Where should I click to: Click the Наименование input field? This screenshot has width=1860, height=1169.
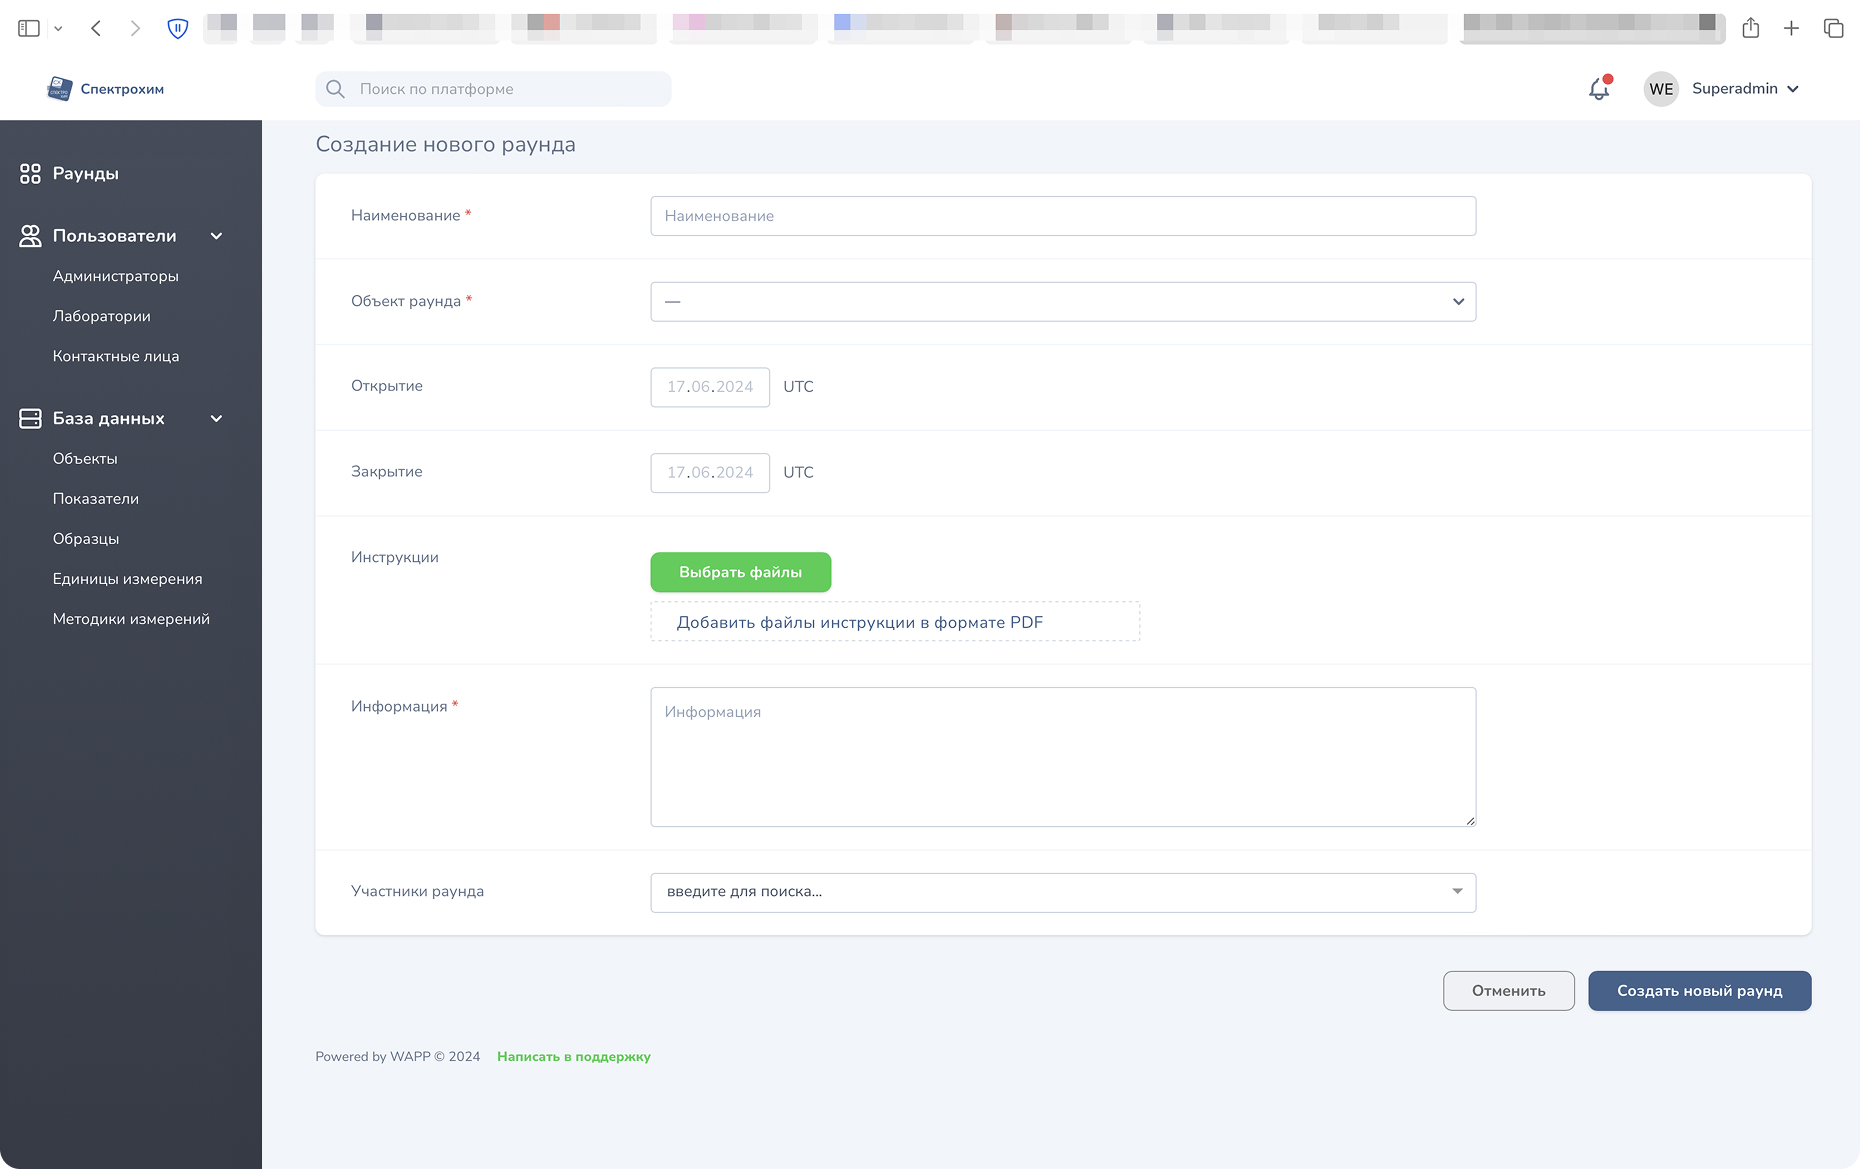pyautogui.click(x=1062, y=216)
